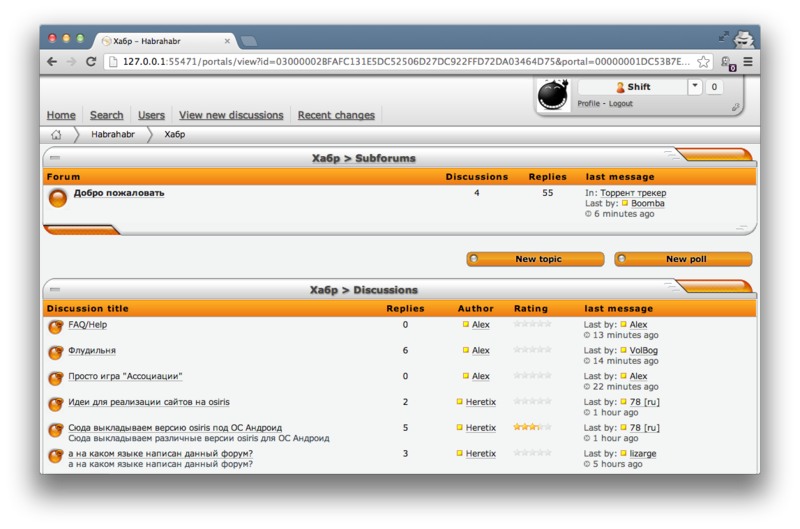This screenshot has width=800, height=529.
Task: Click the topic icon beside Флудильня
Action: click(x=56, y=352)
